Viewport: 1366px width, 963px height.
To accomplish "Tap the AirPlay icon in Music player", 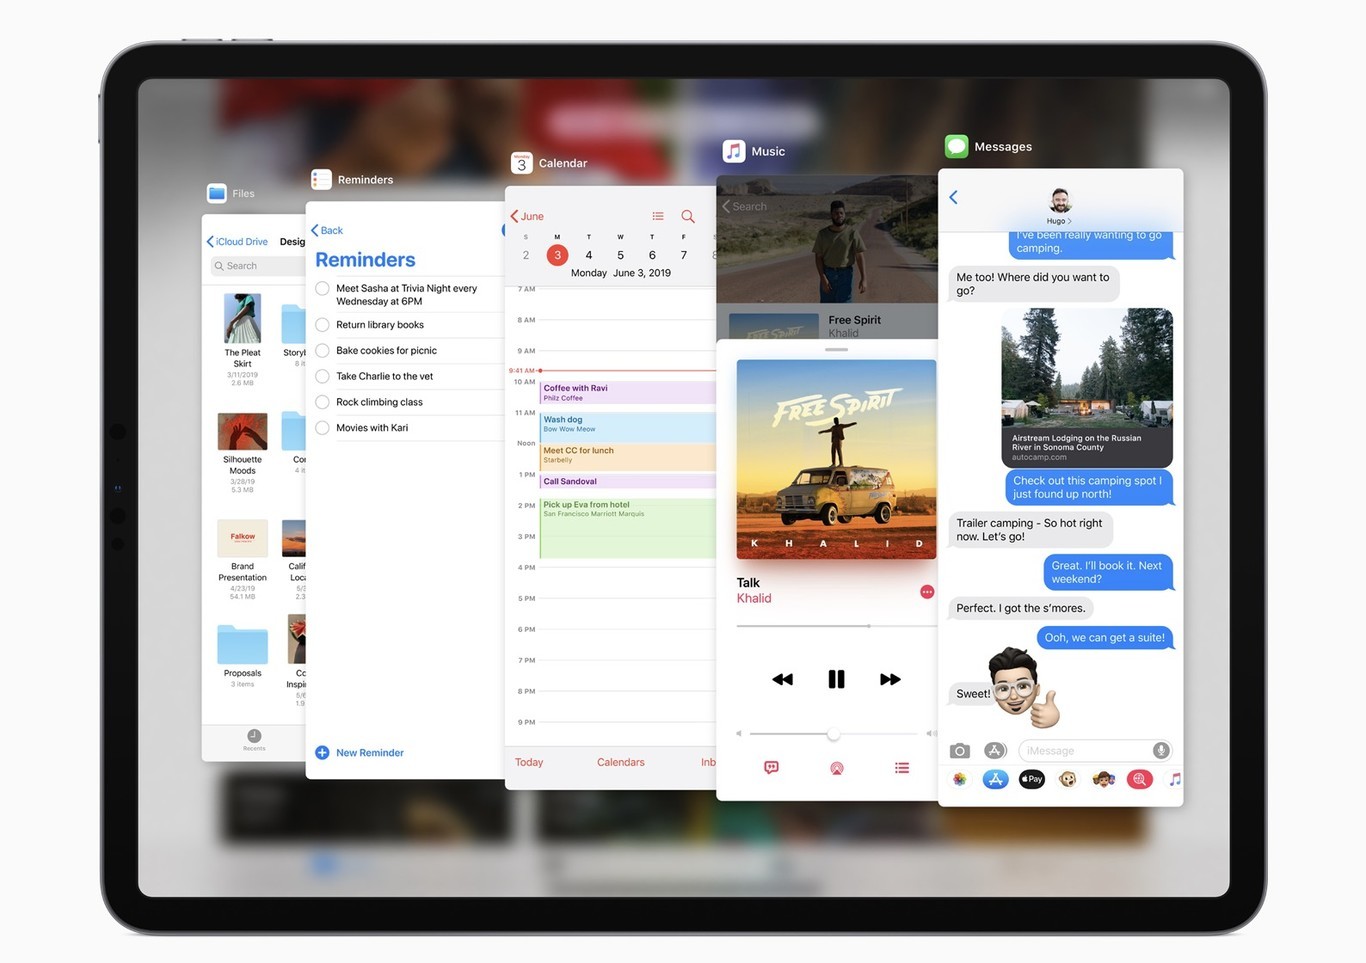I will click(x=836, y=768).
